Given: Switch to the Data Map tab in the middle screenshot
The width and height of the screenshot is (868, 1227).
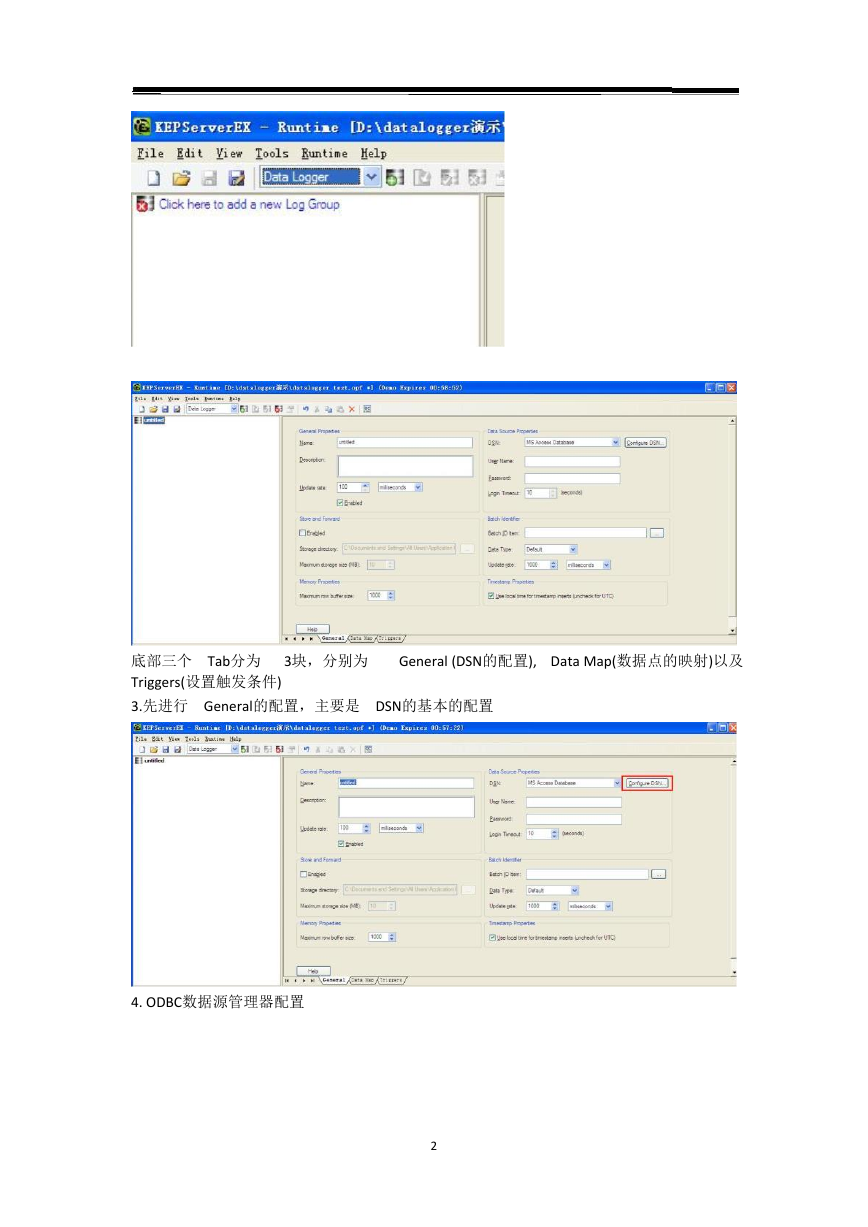Looking at the screenshot, I should (361, 637).
